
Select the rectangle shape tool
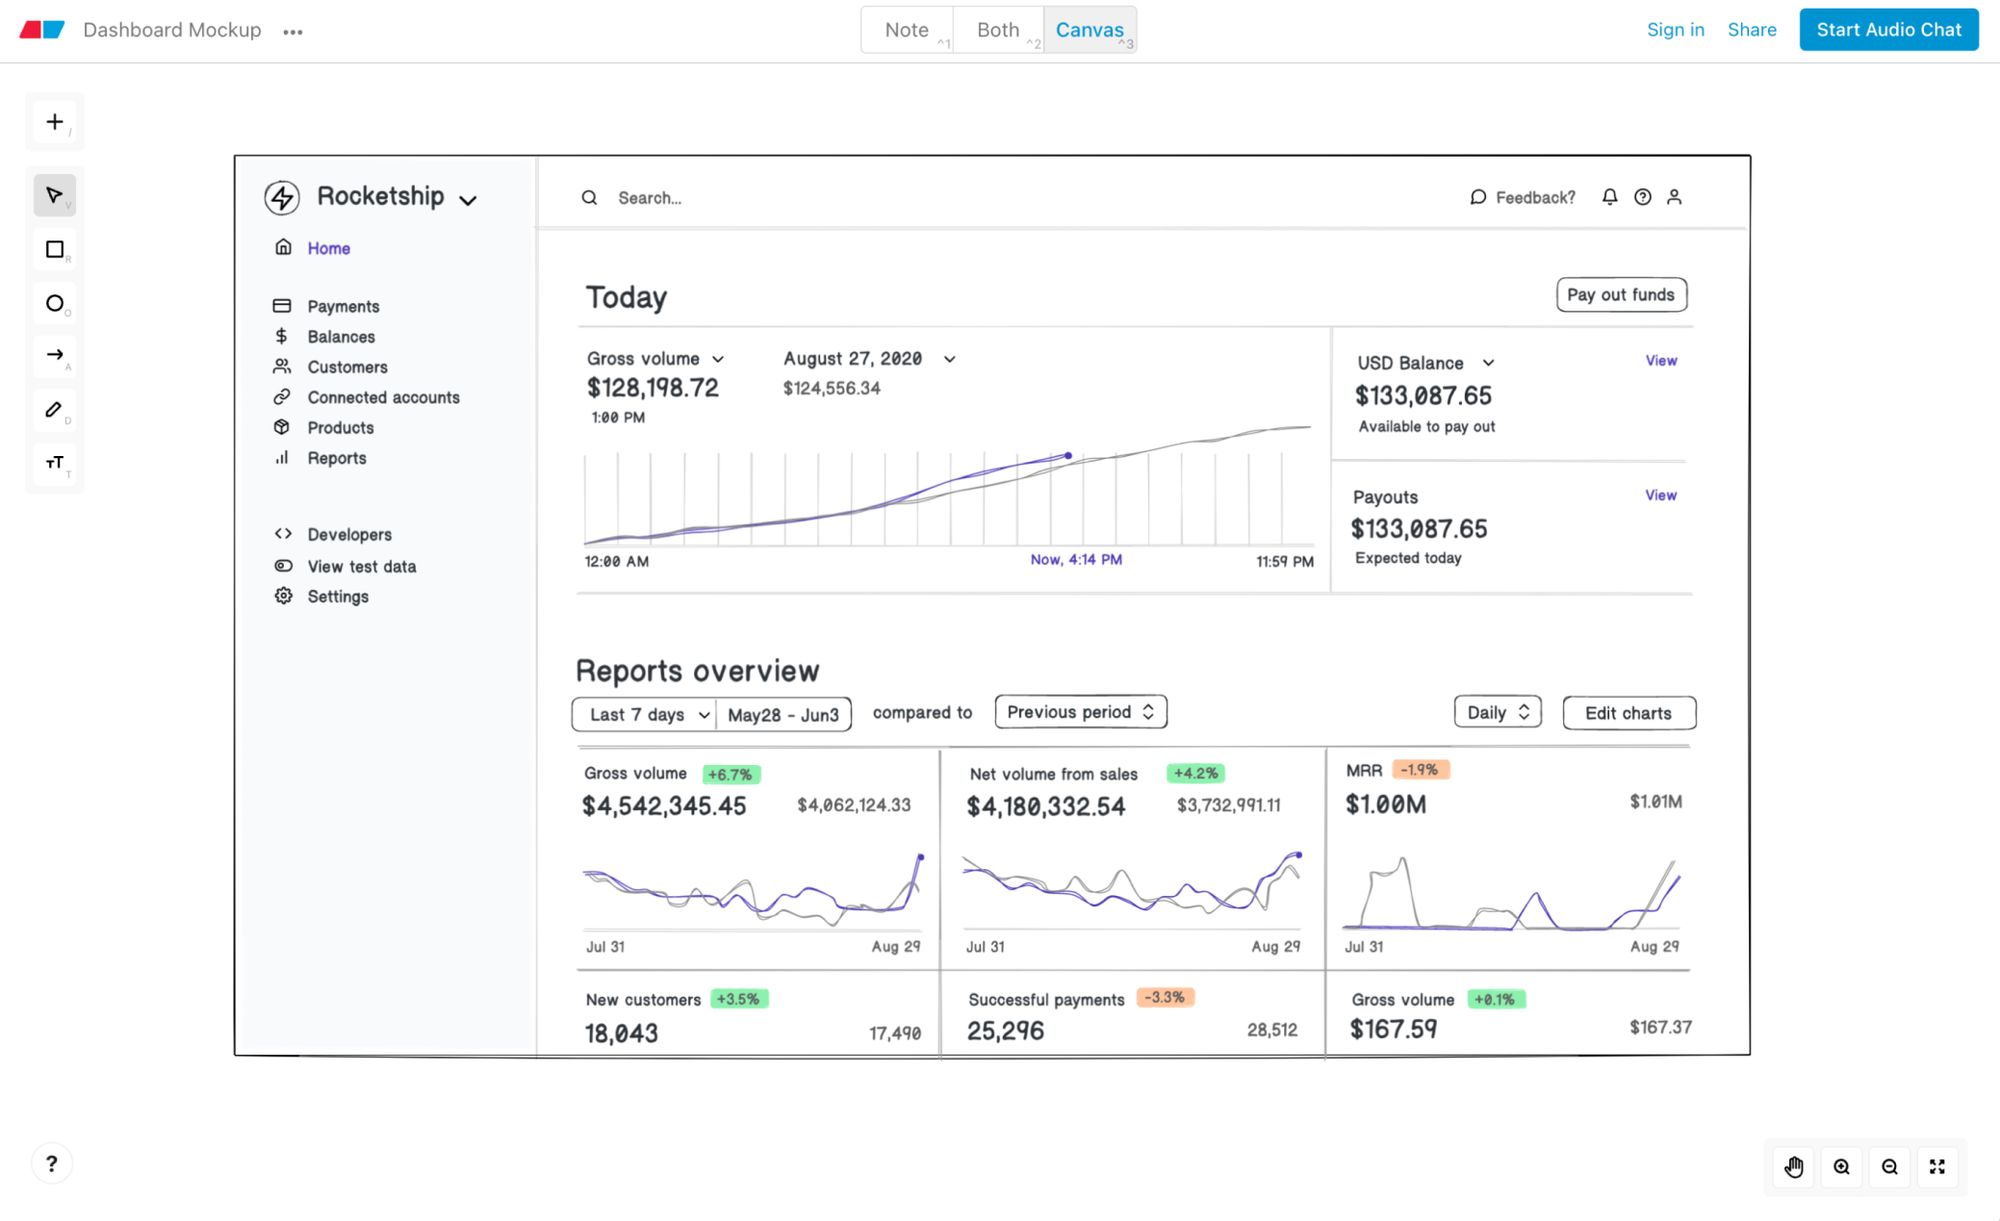(55, 249)
